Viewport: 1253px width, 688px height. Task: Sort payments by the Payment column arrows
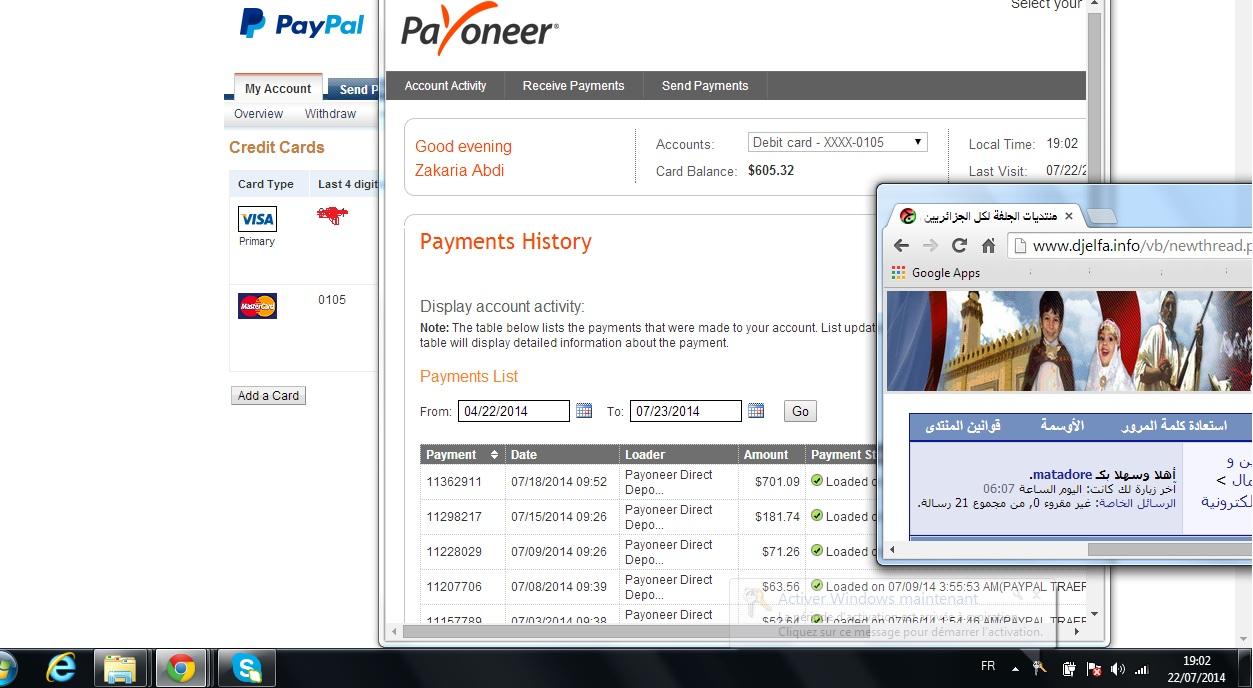(x=493, y=455)
